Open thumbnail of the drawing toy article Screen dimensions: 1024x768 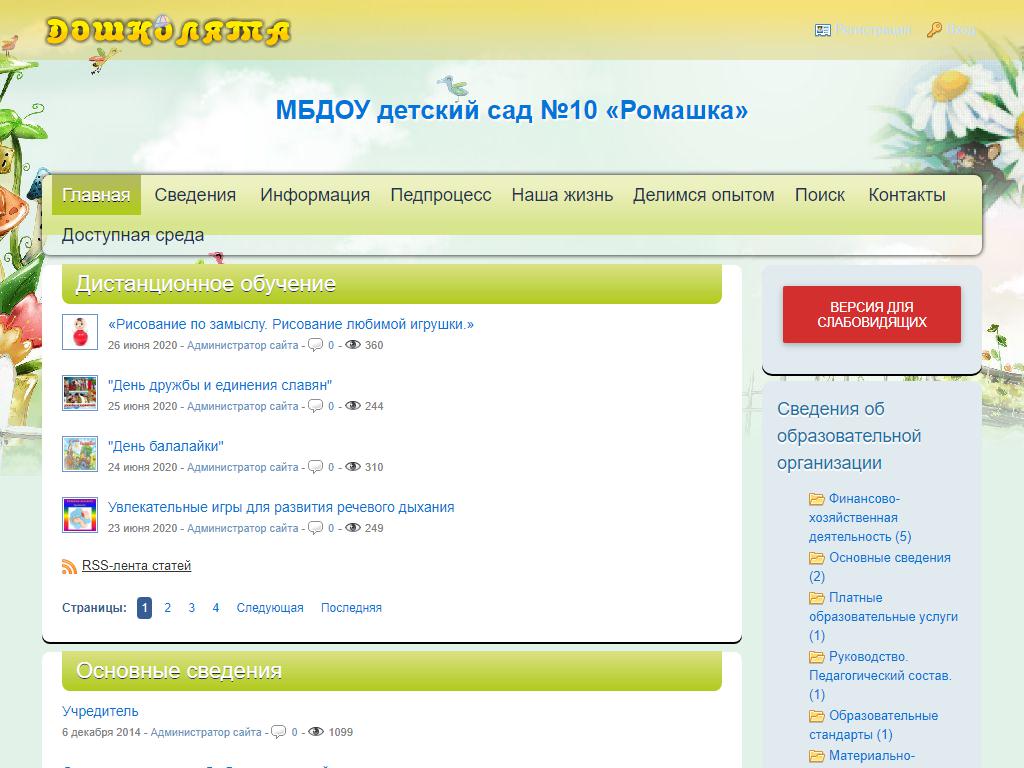[79, 332]
